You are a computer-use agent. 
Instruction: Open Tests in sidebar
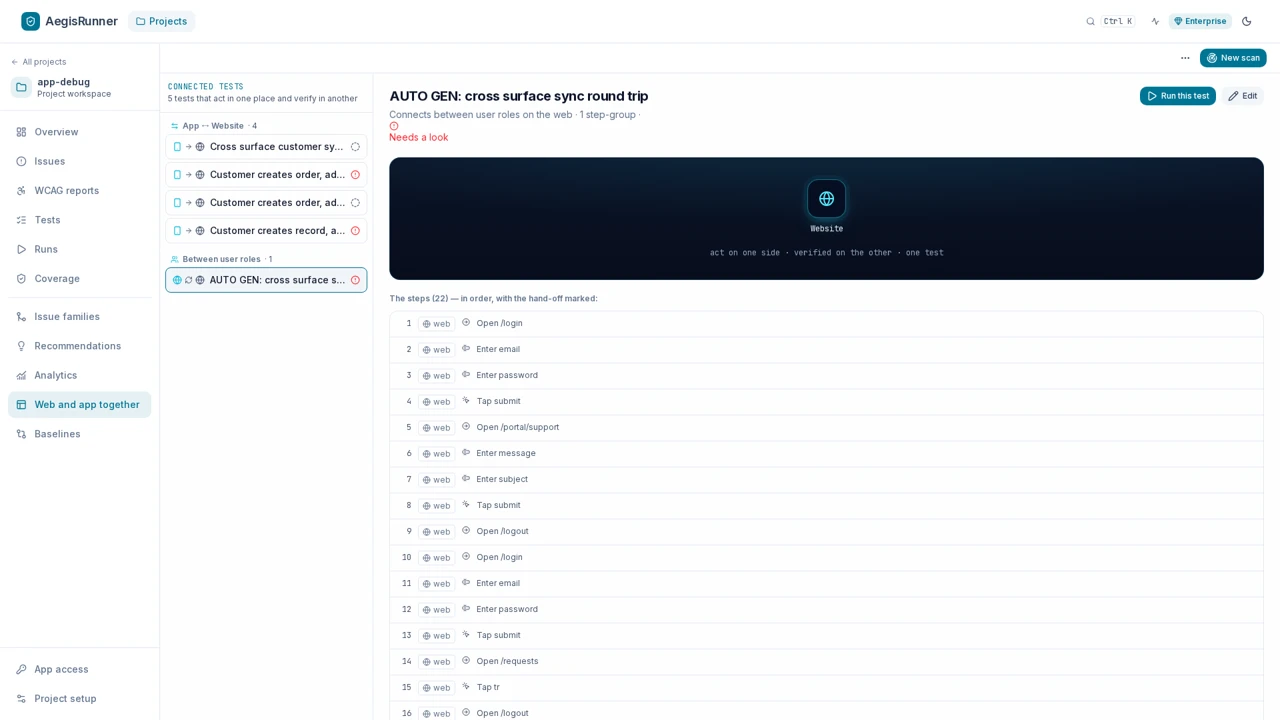79,220
